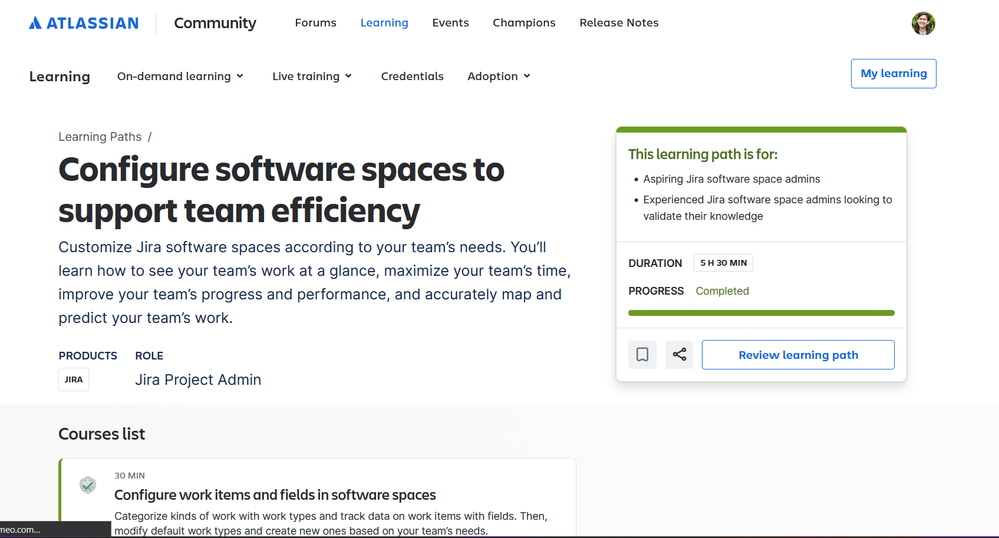Screen dimensions: 999x538
Task: Click the completed badge icon on first course
Action: tap(88, 485)
